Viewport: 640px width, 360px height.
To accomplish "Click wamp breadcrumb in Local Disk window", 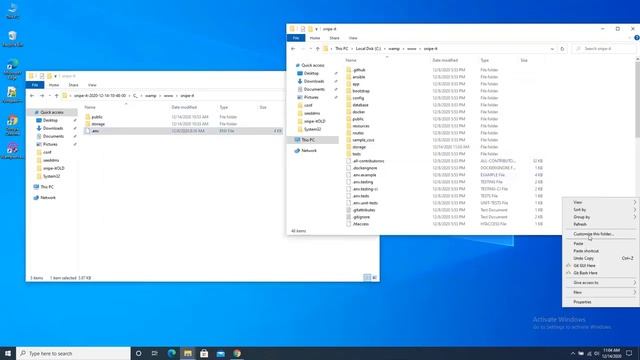I will pos(394,49).
